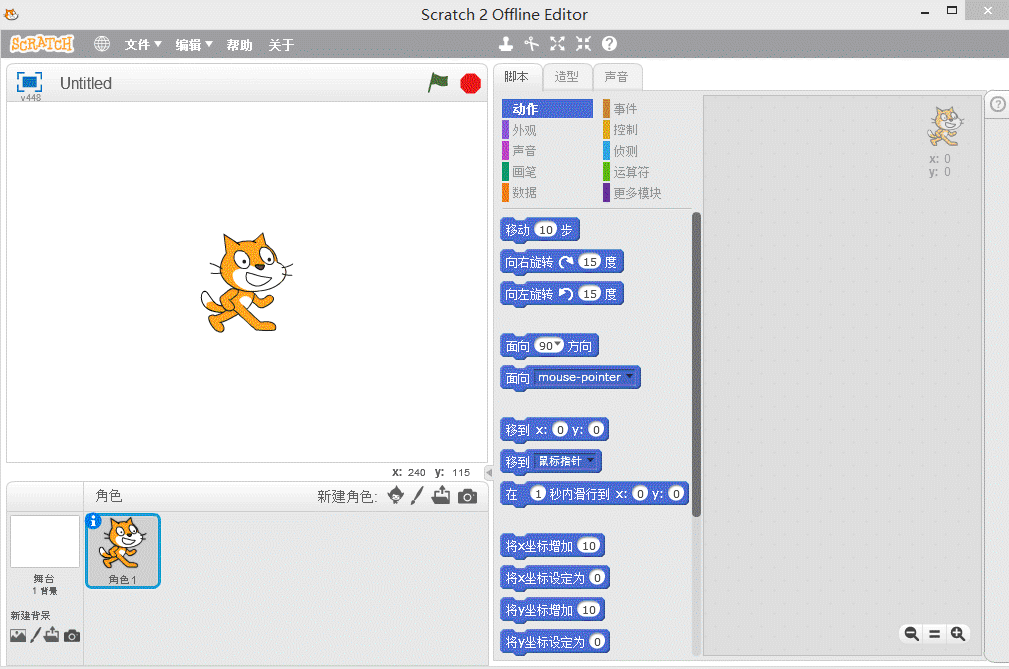Open the 编辑 menu
Viewport: 1009px width, 669px height.
[194, 44]
